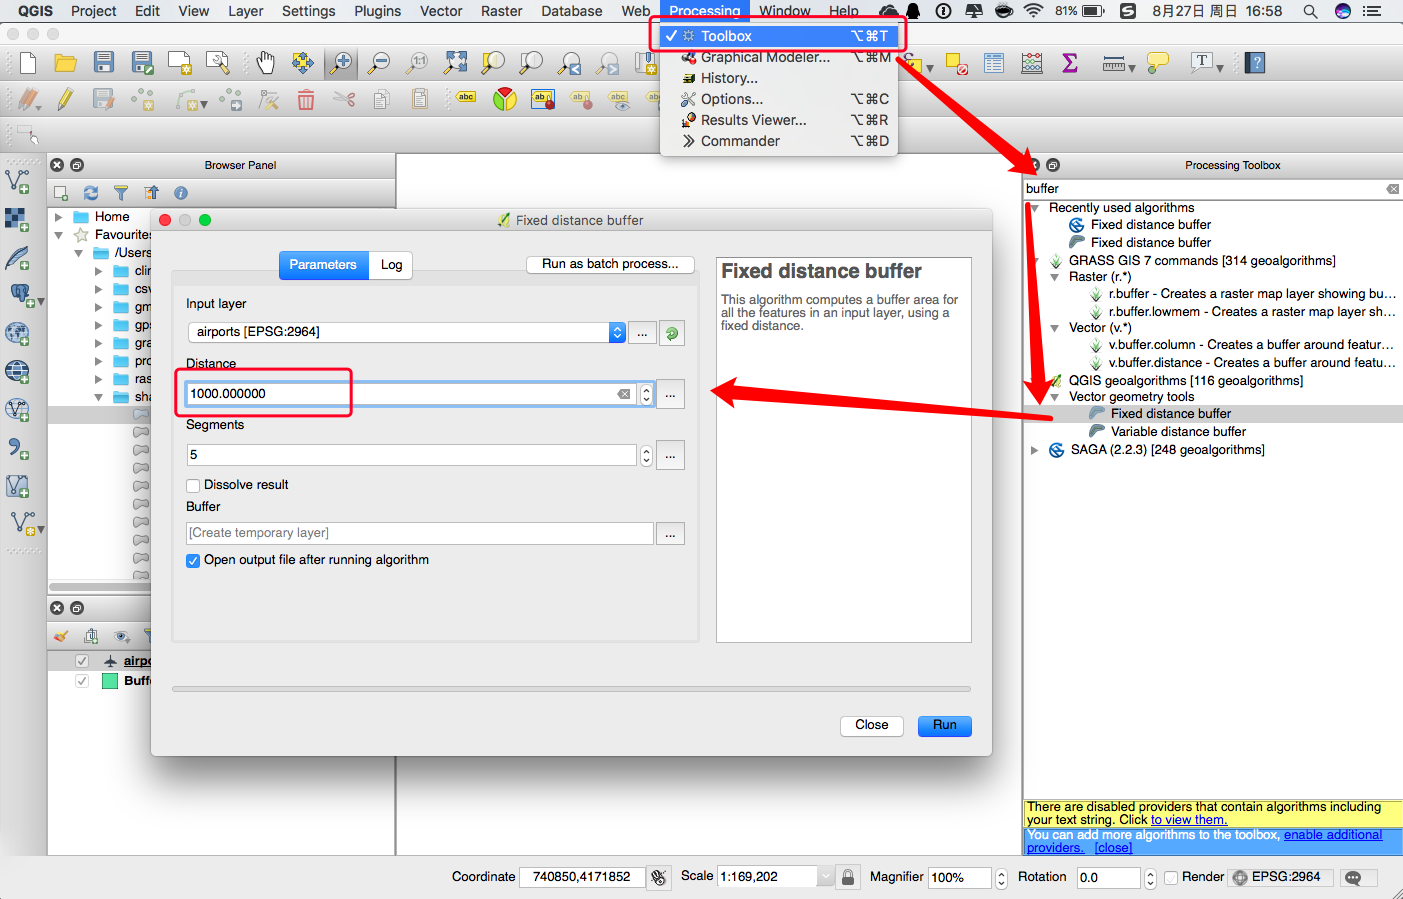Screen dimensions: 1403x899
Task: Click Add WMS Layer globe icon
Action: coord(17,333)
